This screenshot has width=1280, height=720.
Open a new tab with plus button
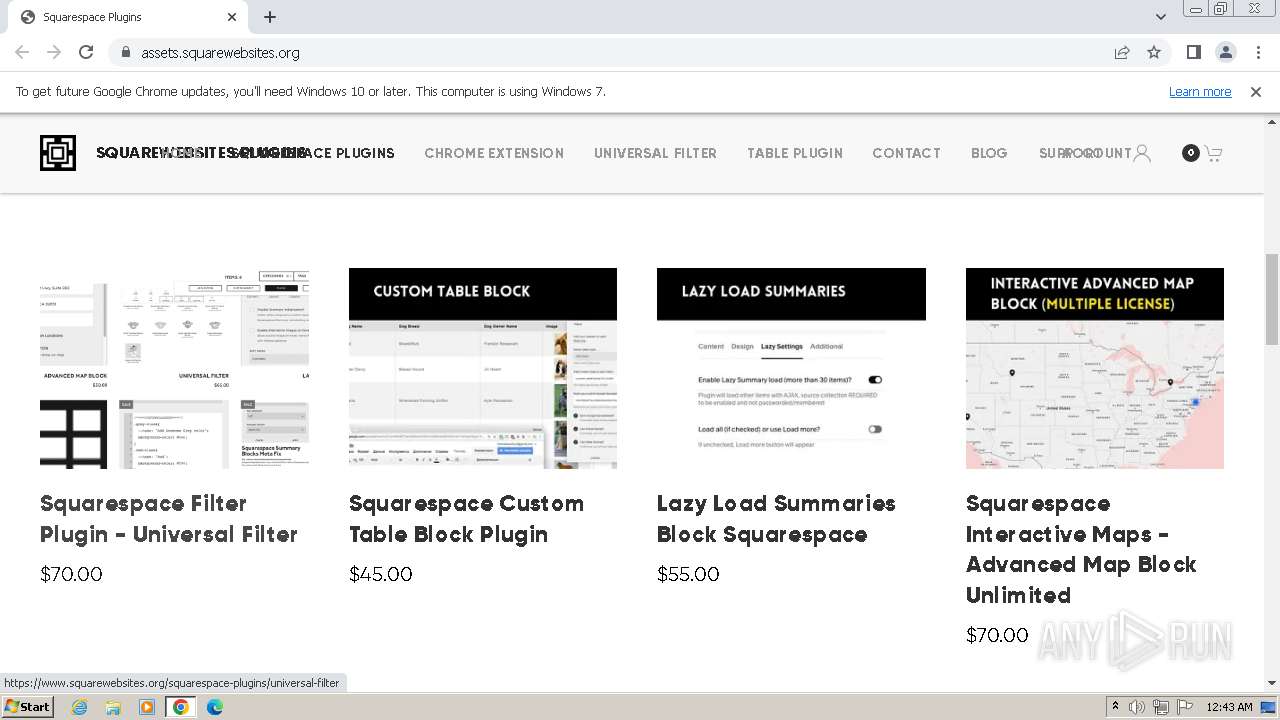click(270, 17)
